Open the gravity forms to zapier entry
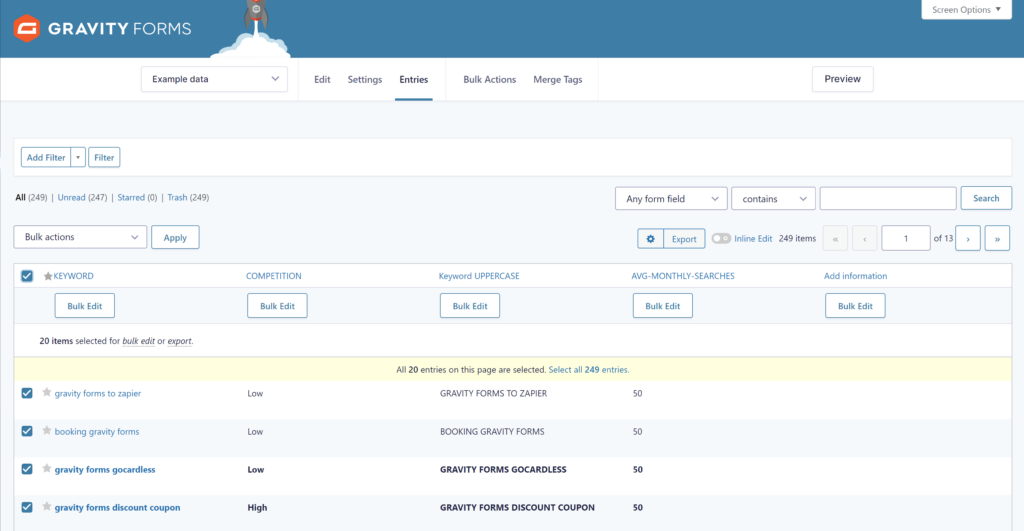 tap(98, 393)
